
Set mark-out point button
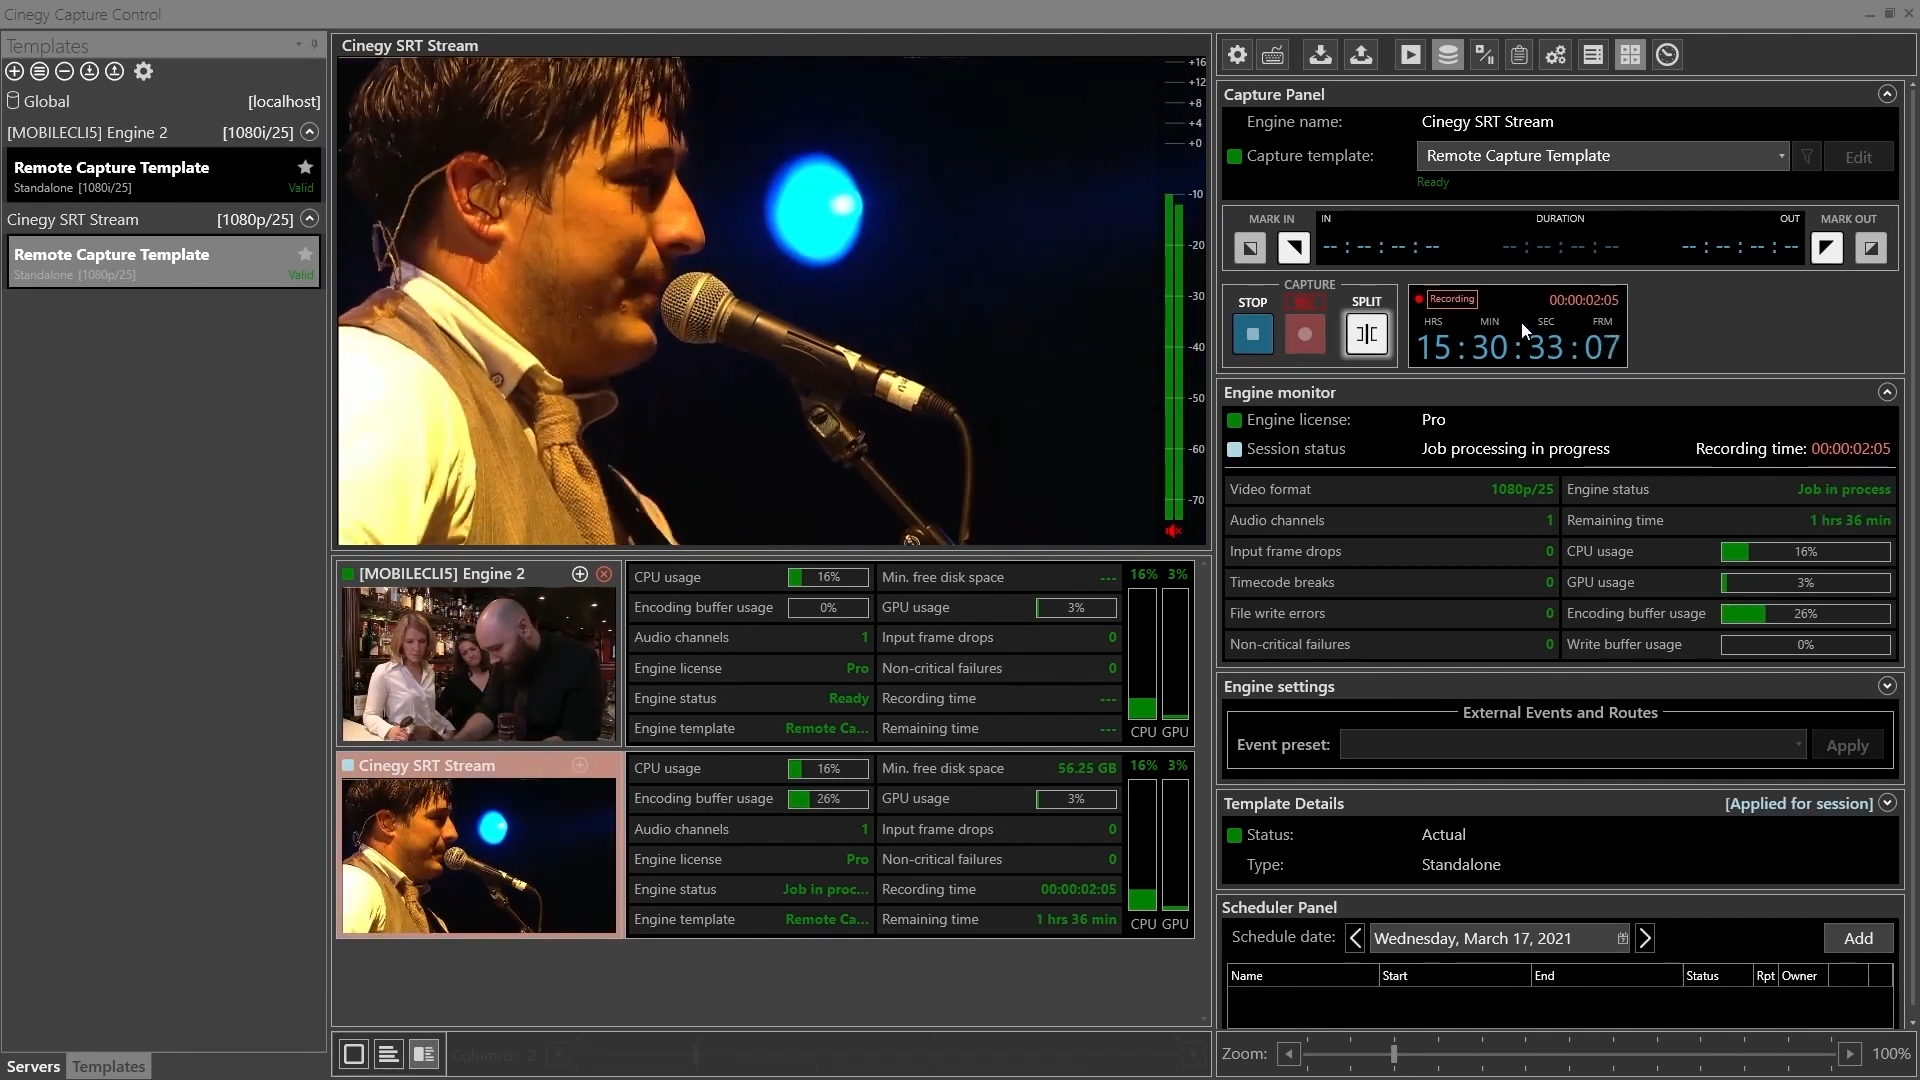point(1827,247)
